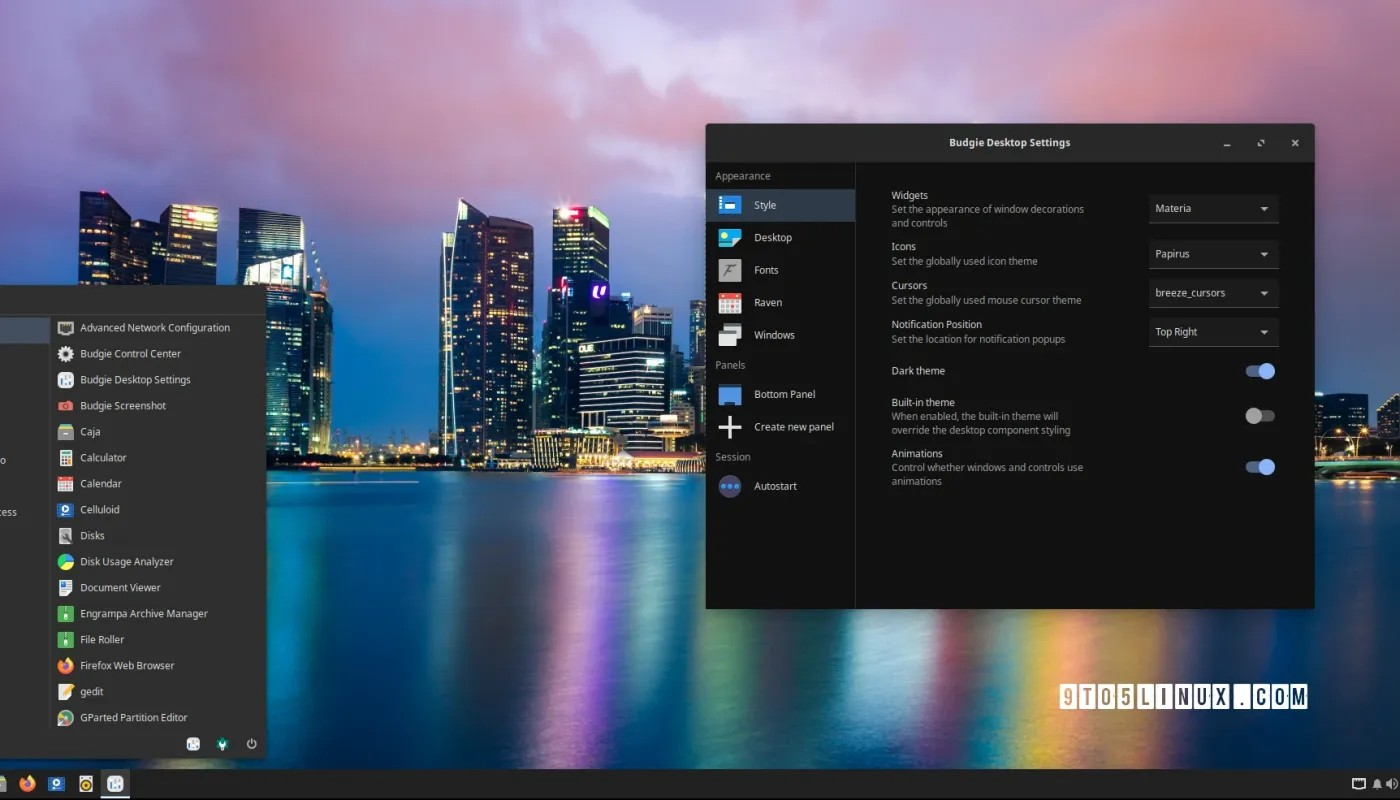Select the Style icon in Appearance sidebar
1400x800 pixels.
728,204
